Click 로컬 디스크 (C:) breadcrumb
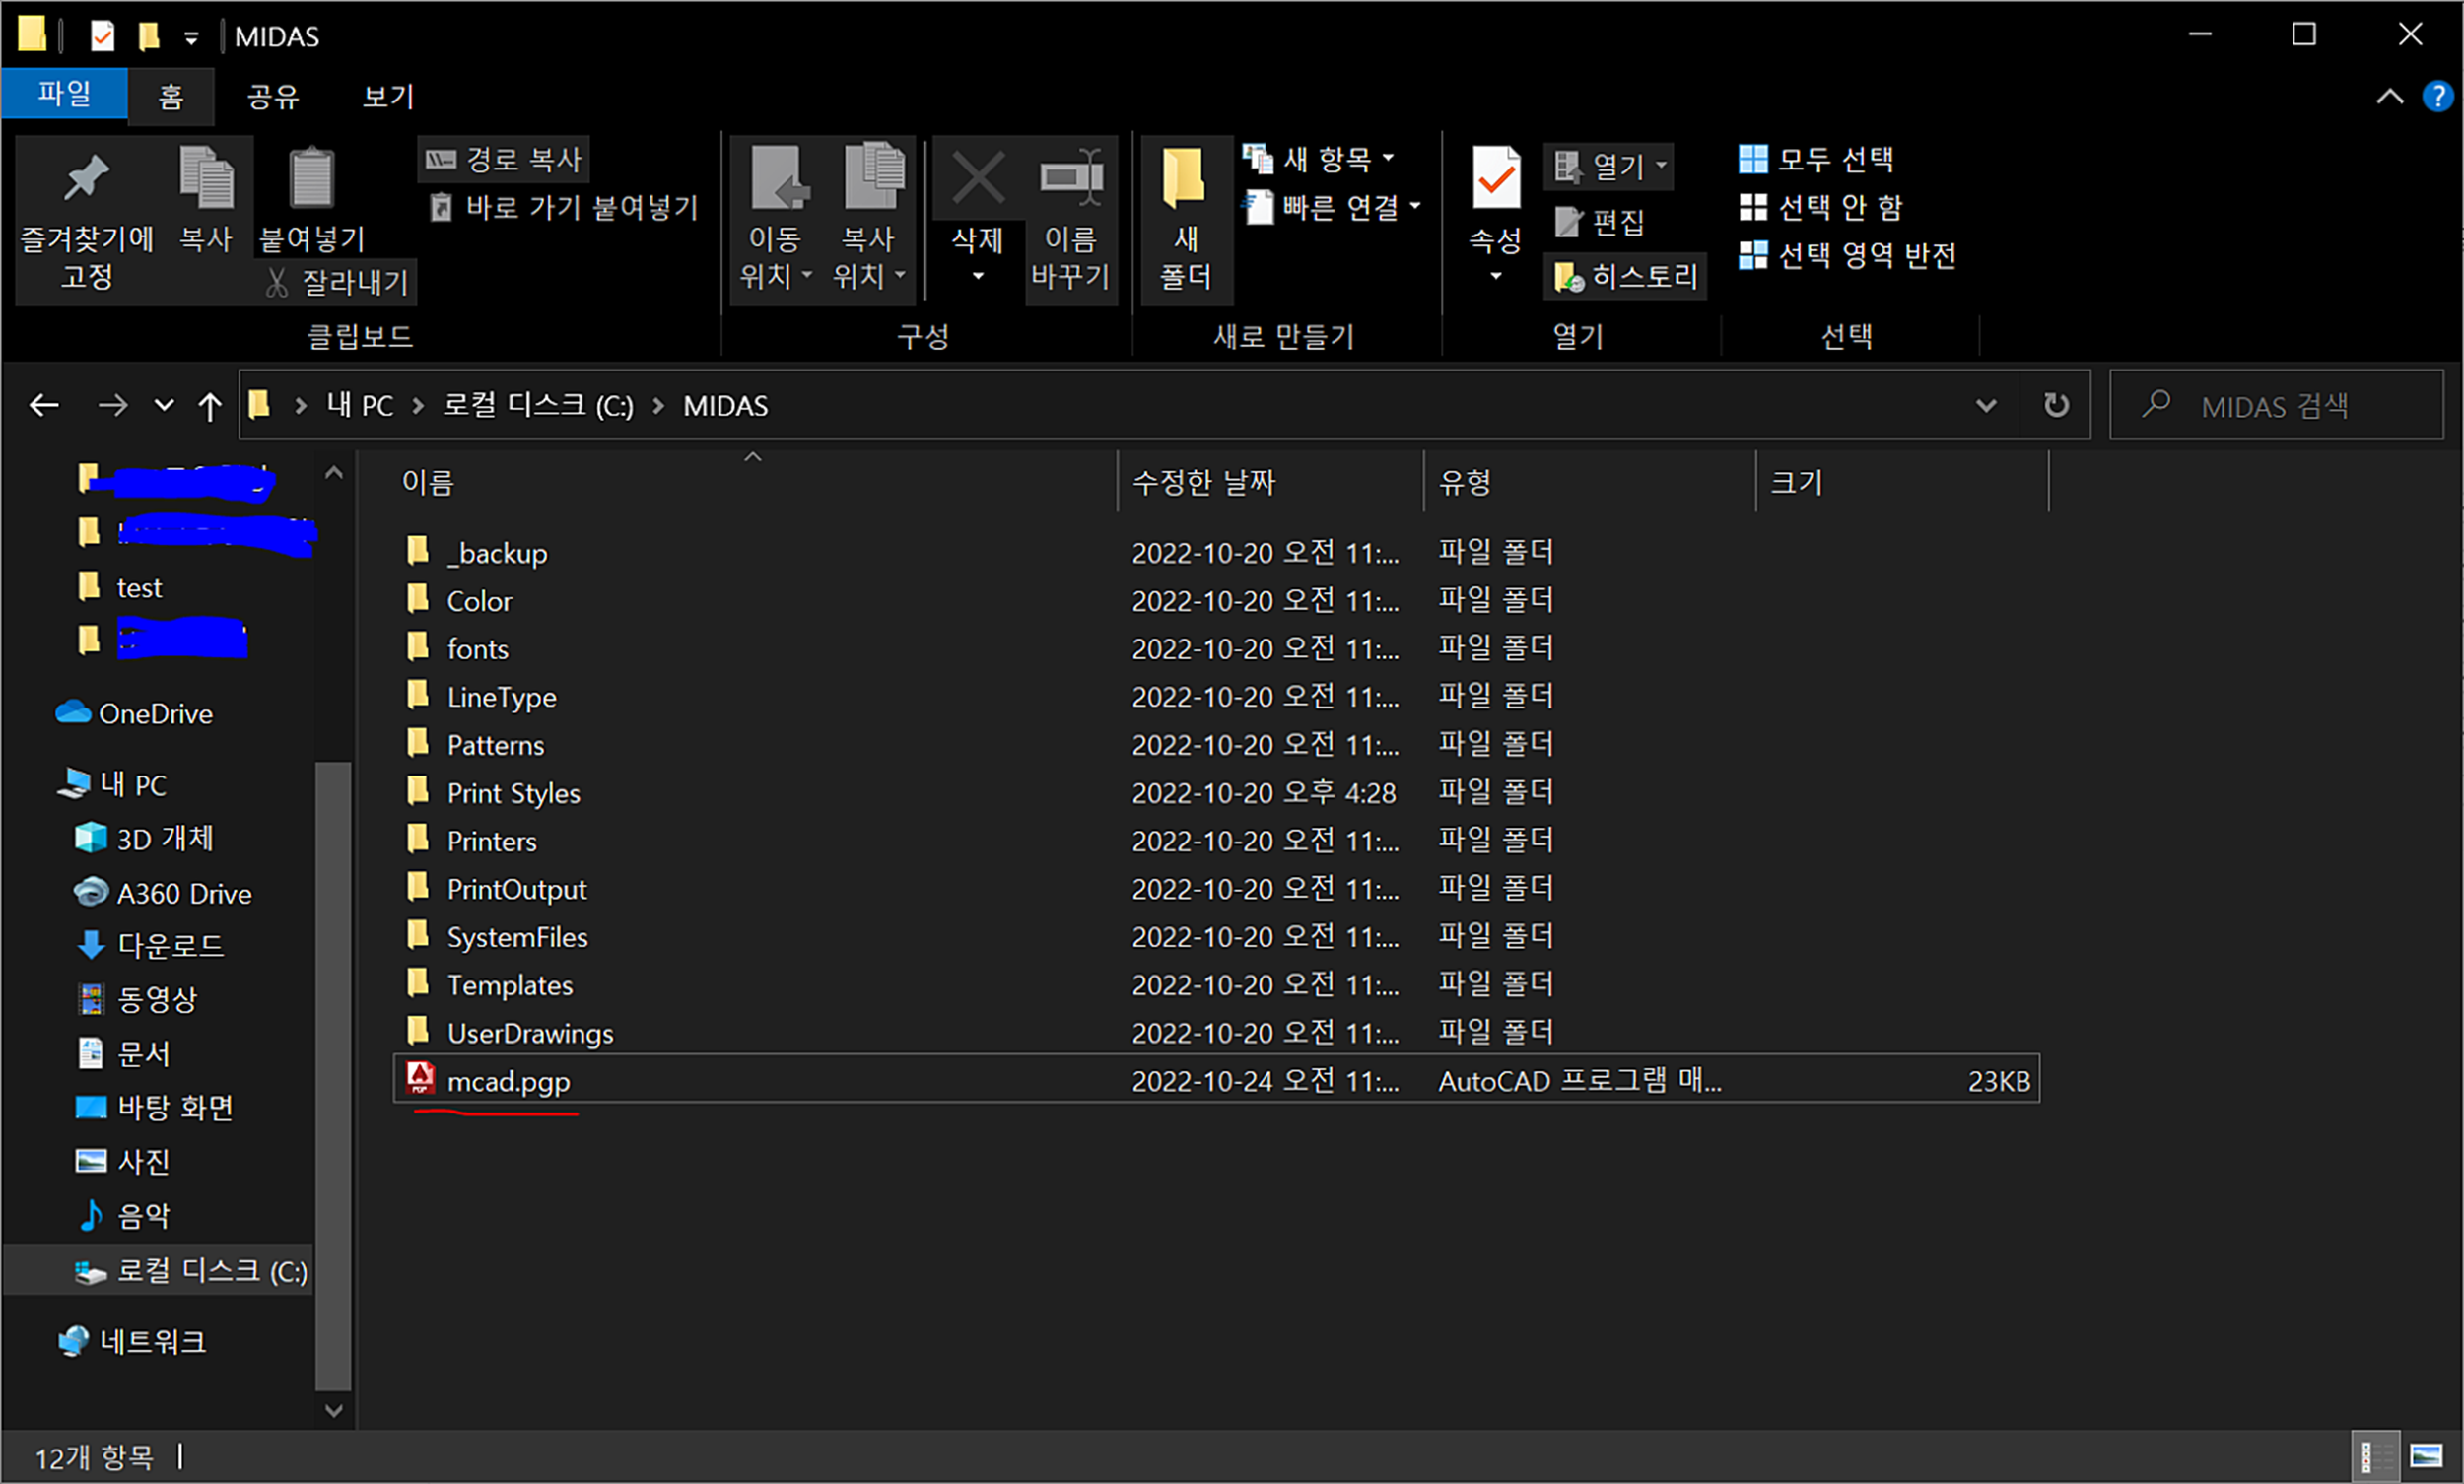This screenshot has width=2464, height=1484. coord(538,405)
